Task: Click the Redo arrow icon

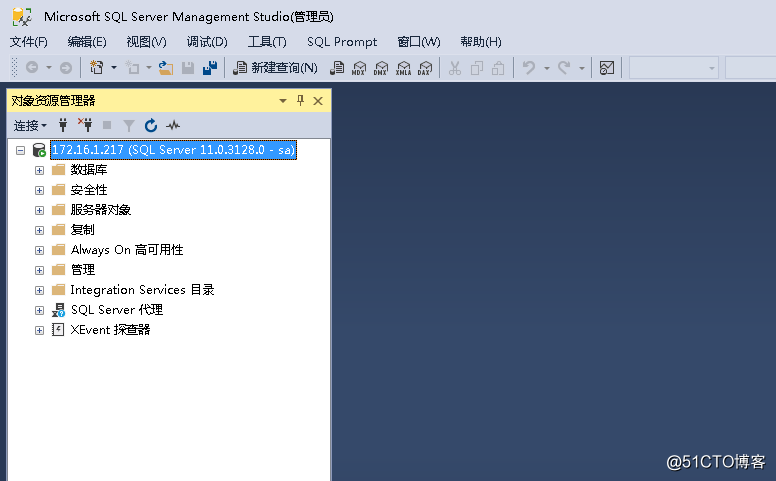Action: pyautogui.click(x=564, y=67)
